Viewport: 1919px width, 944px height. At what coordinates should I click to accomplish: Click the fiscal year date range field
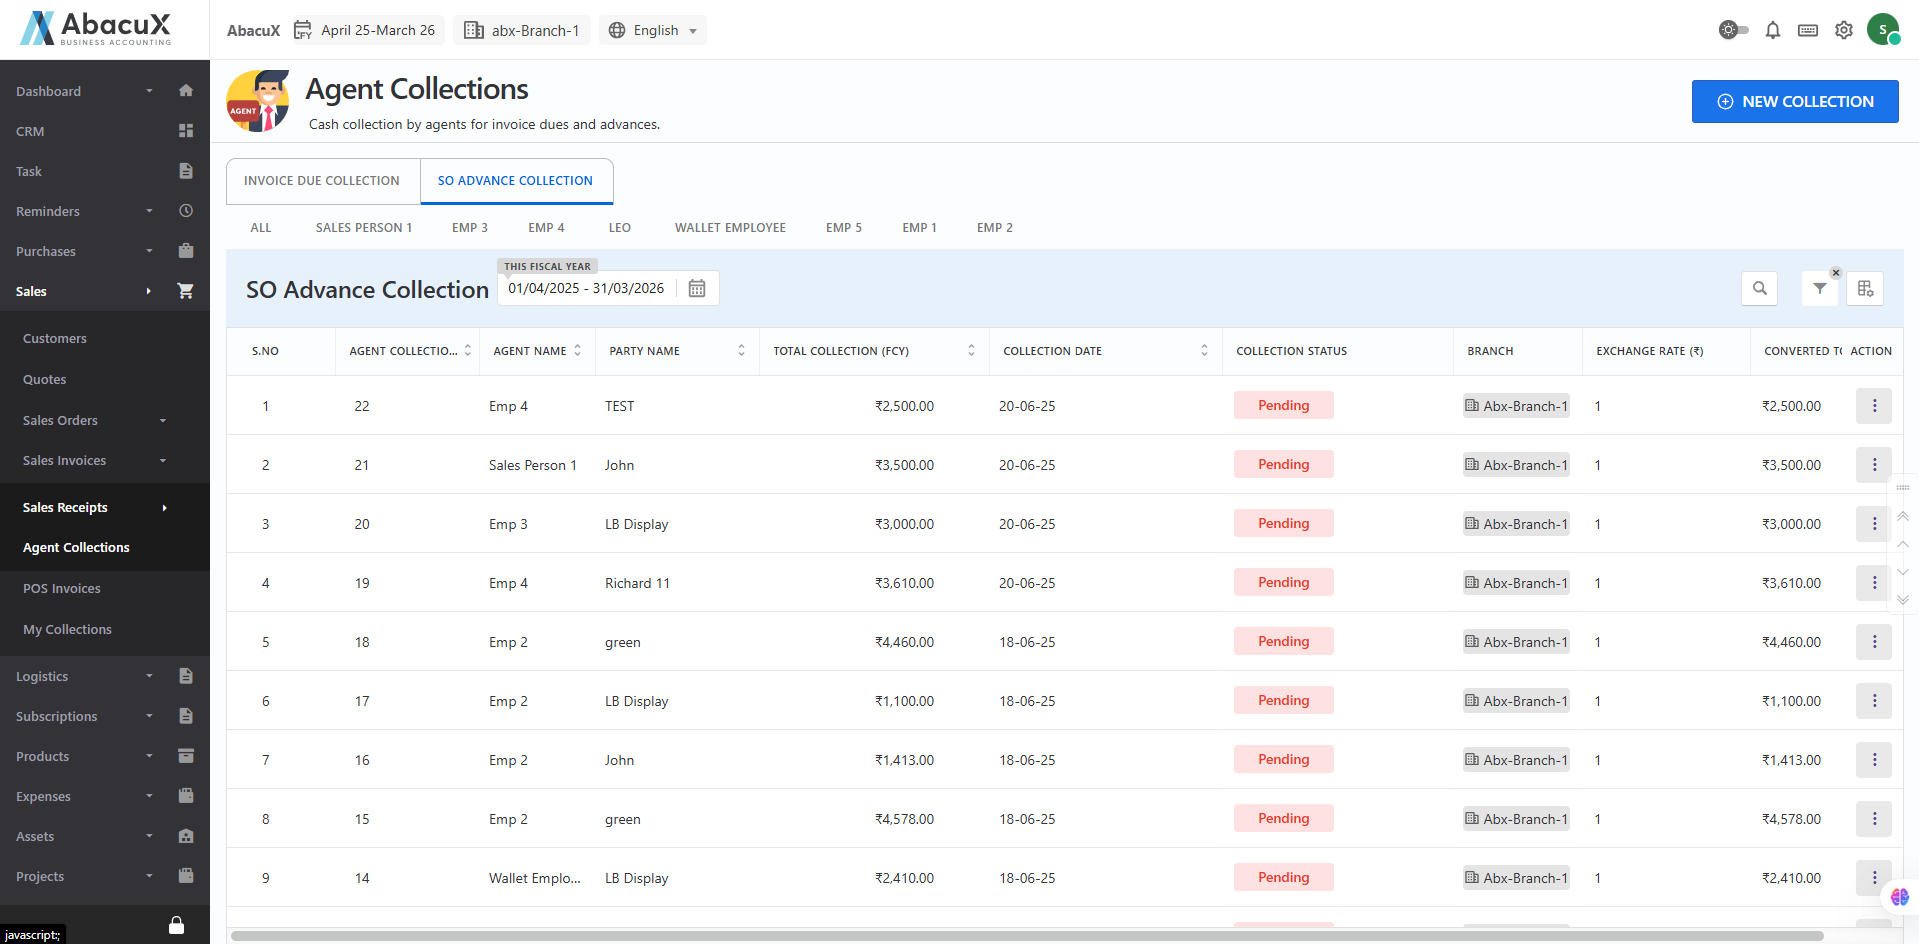586,288
